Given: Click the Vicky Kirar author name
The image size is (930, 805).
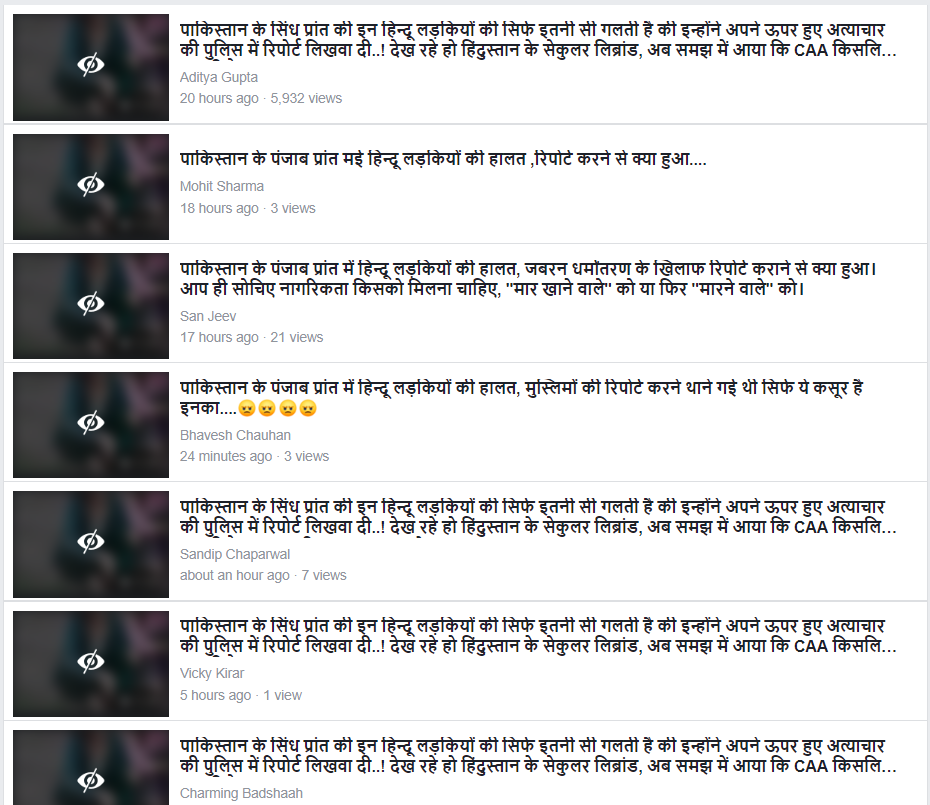Looking at the screenshot, I should pos(212,673).
